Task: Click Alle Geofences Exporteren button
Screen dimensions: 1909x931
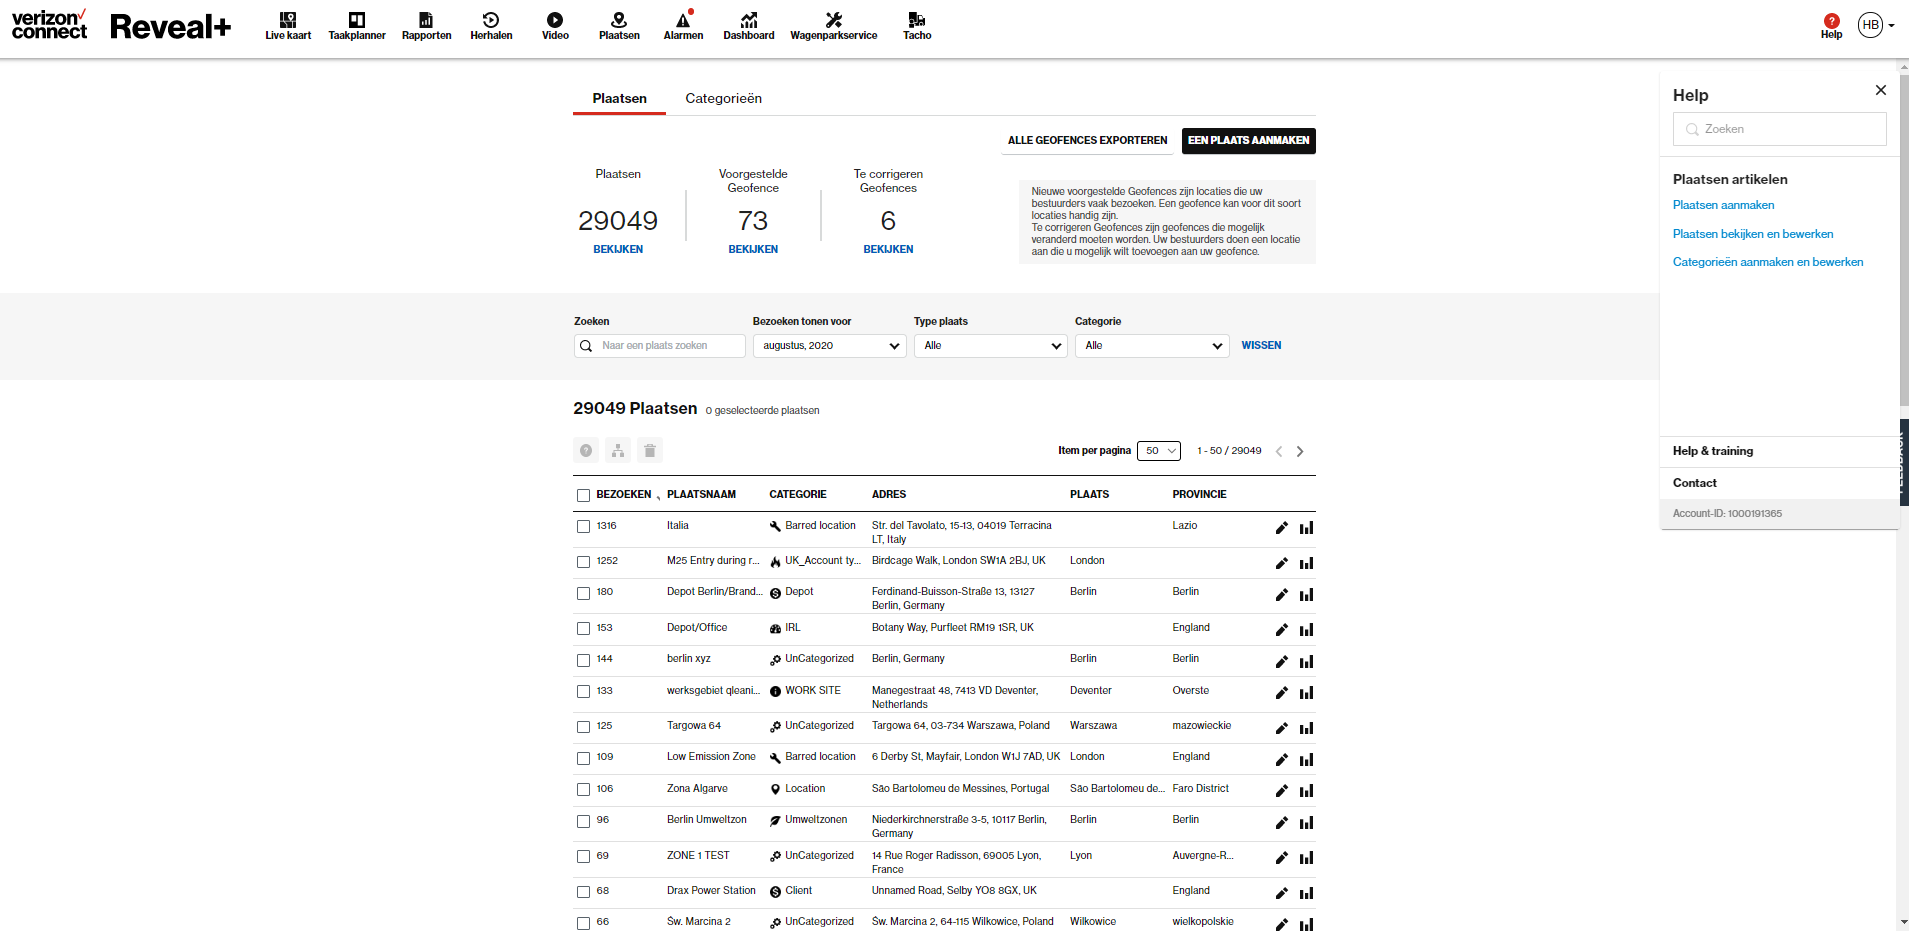Action: point(1087,141)
